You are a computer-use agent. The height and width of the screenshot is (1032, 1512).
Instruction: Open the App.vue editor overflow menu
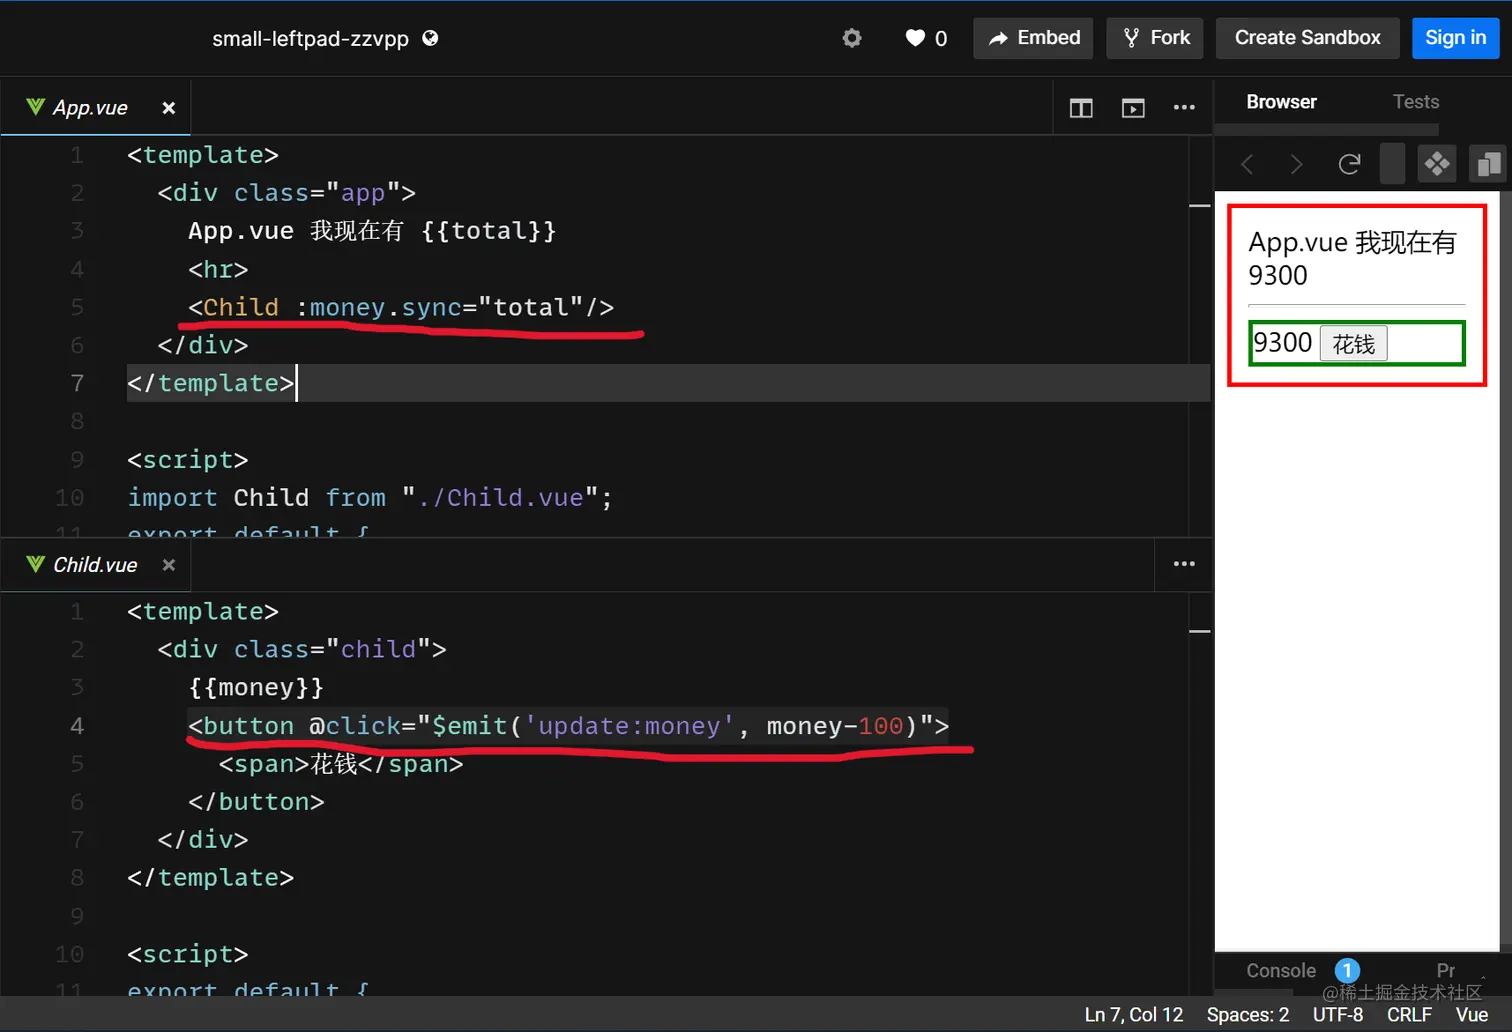click(1184, 107)
